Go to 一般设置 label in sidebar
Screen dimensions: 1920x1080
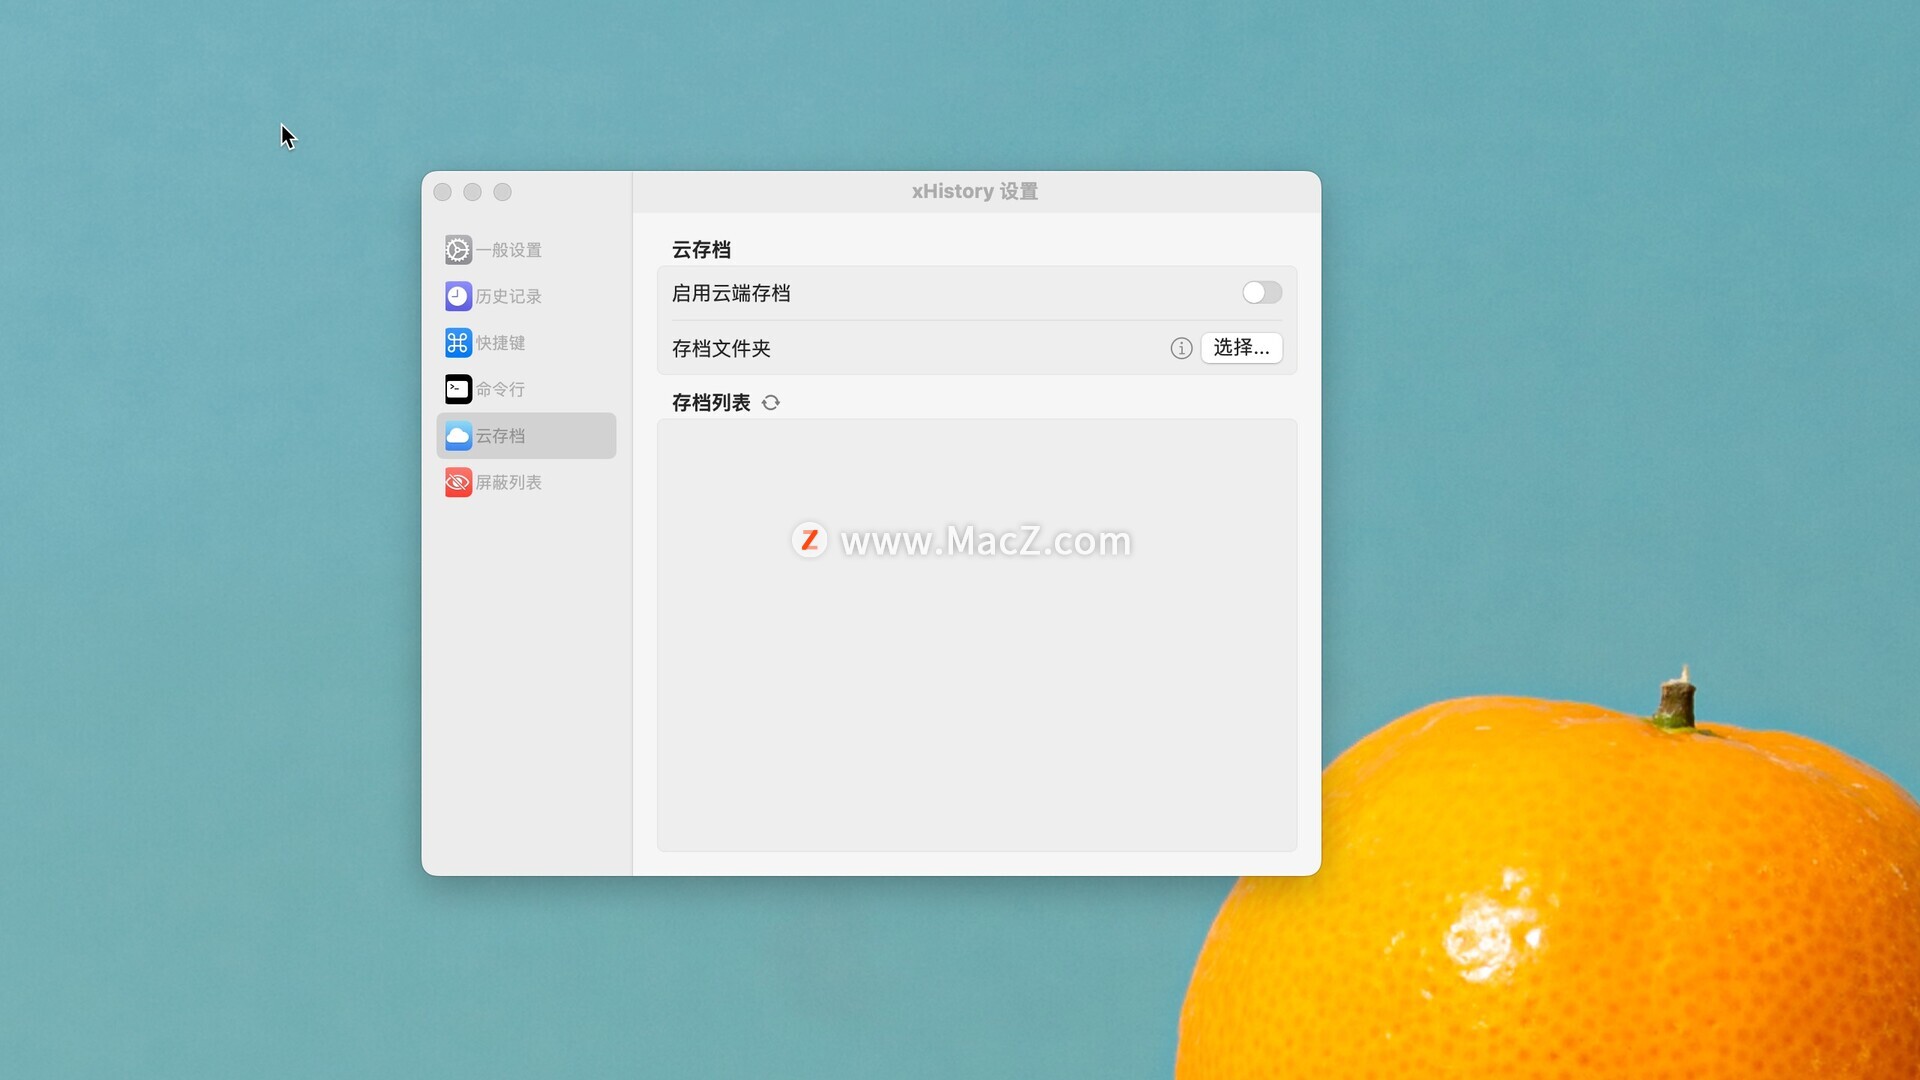(508, 250)
